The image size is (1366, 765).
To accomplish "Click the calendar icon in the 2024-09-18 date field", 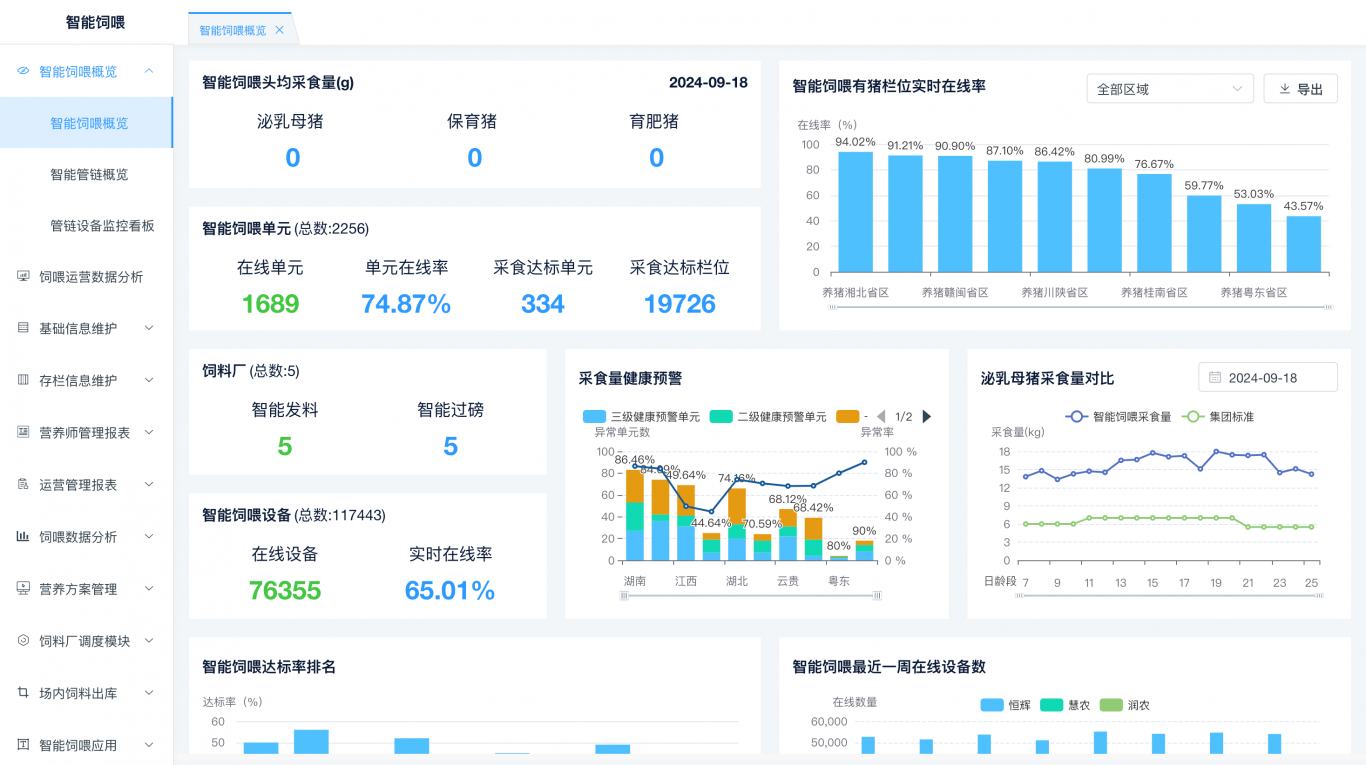I will pyautogui.click(x=1215, y=378).
